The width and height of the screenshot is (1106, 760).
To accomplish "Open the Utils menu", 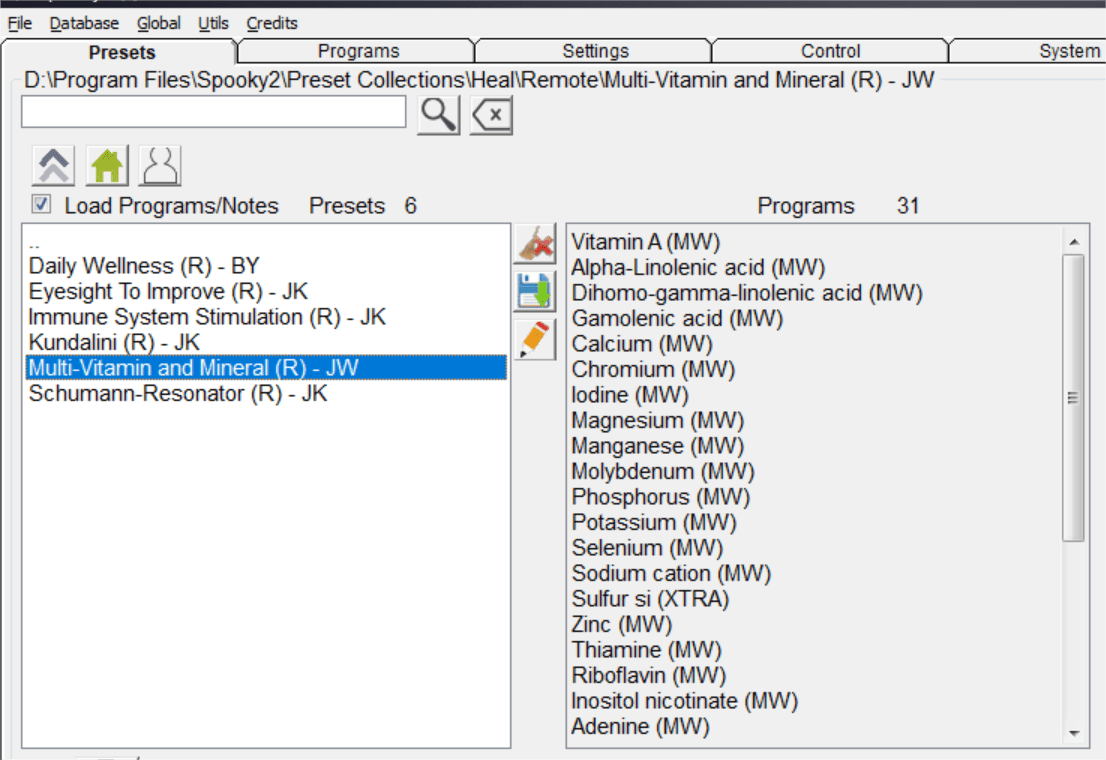I will point(213,23).
